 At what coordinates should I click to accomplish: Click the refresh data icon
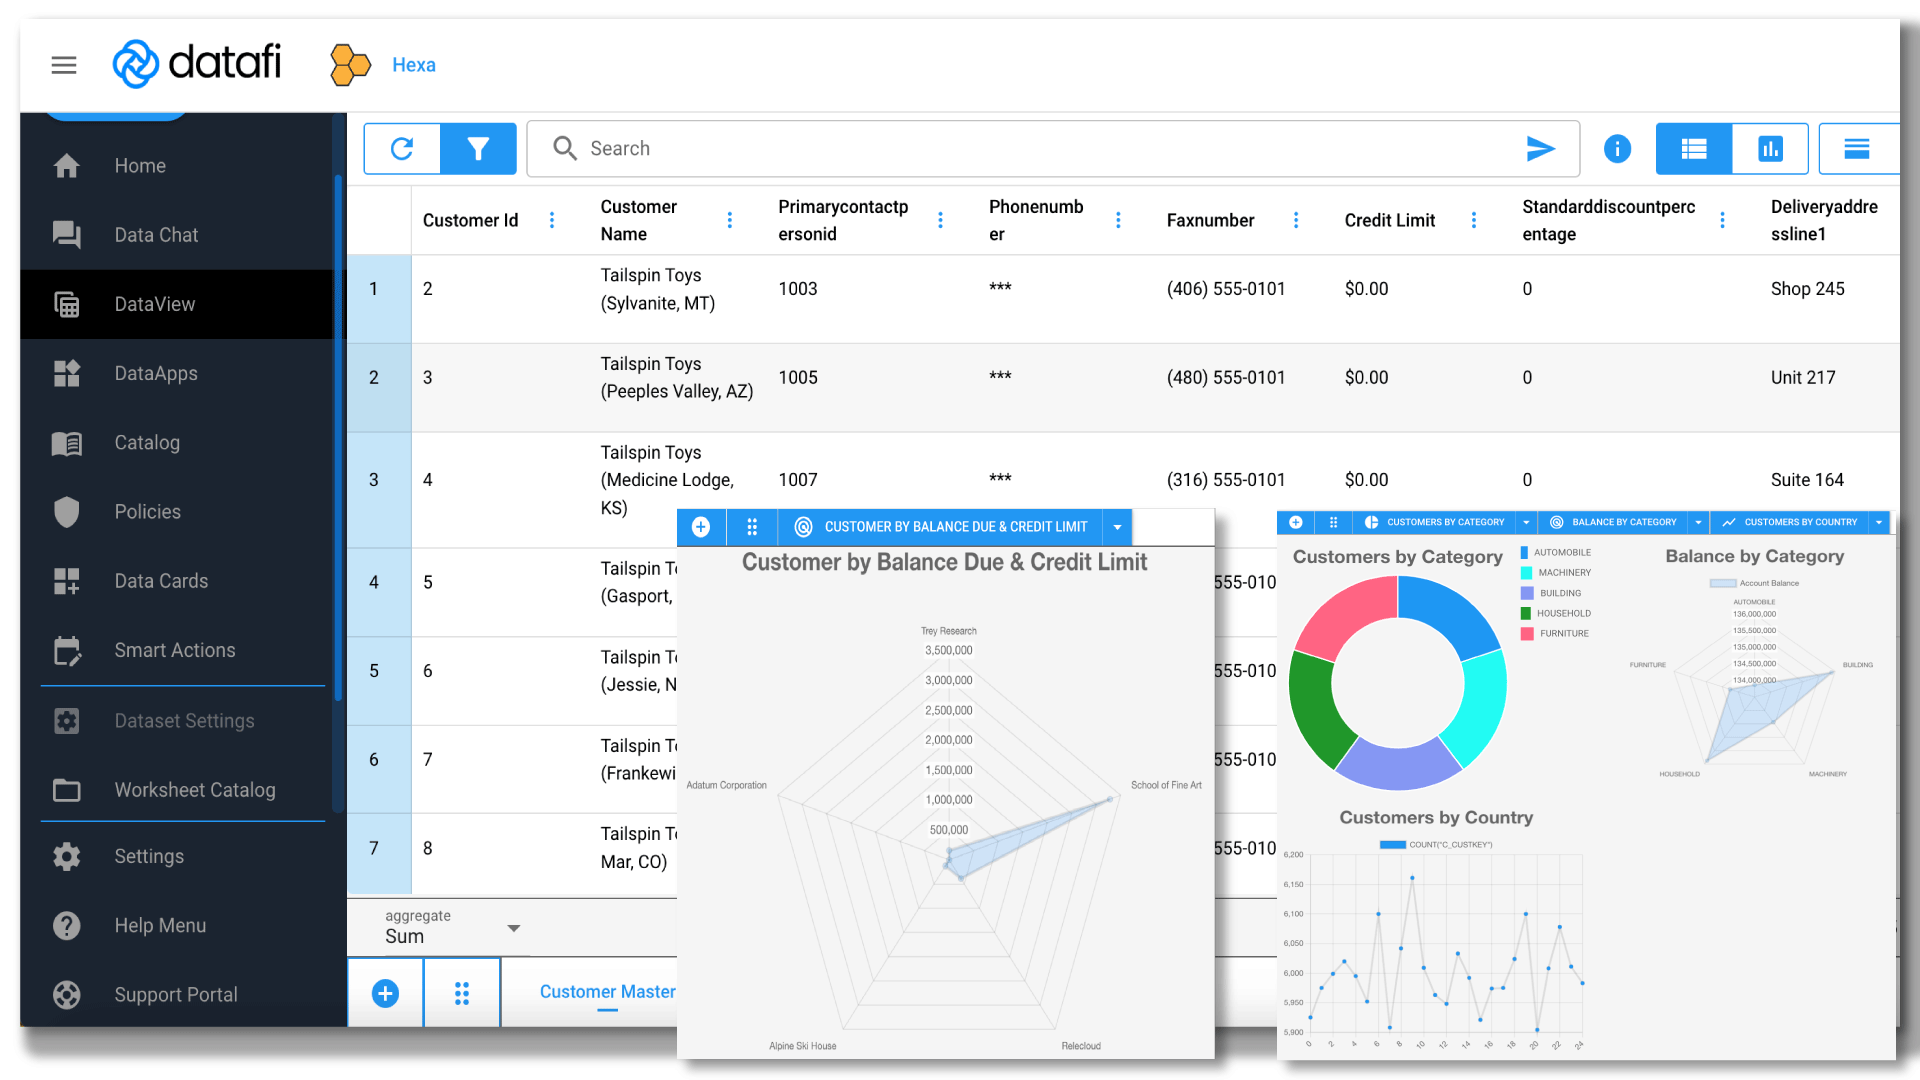pyautogui.click(x=402, y=149)
